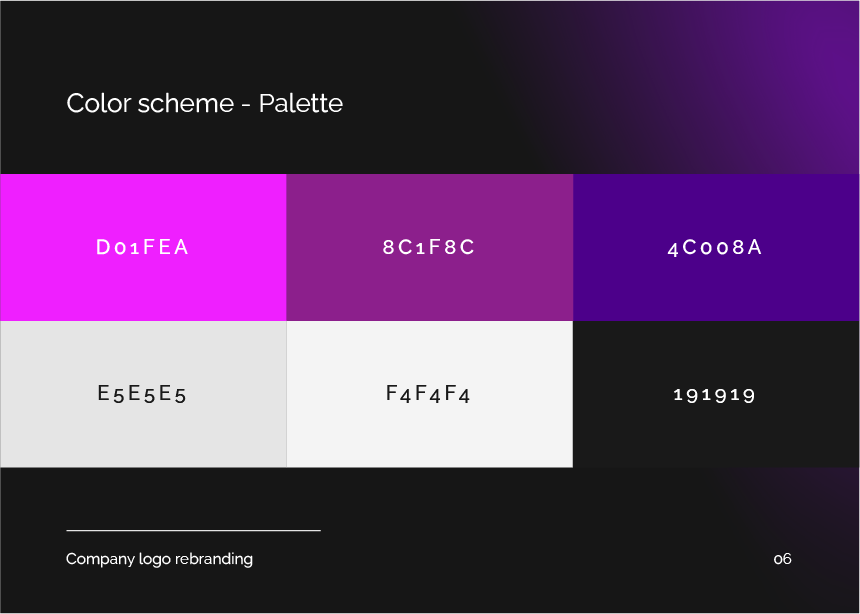Click the 191919 hex code text
The image size is (860, 614).
click(715, 395)
